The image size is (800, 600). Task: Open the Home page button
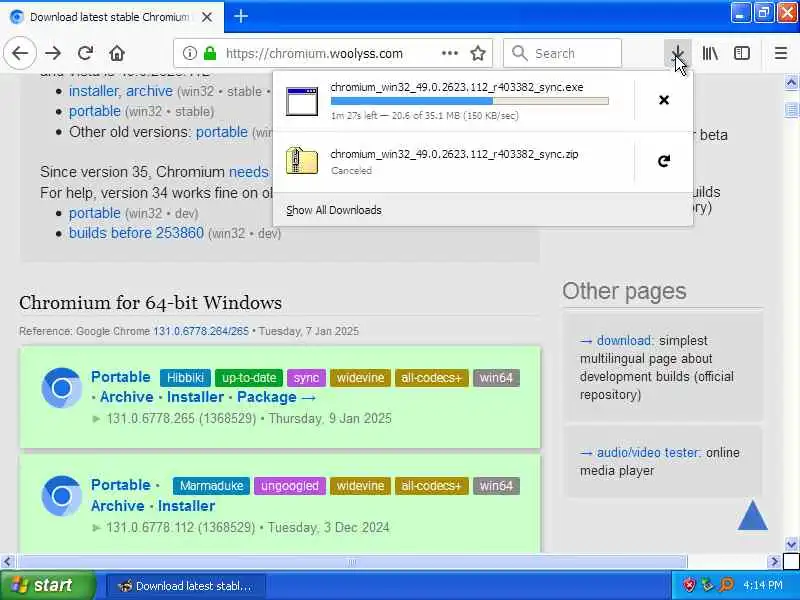[117, 53]
